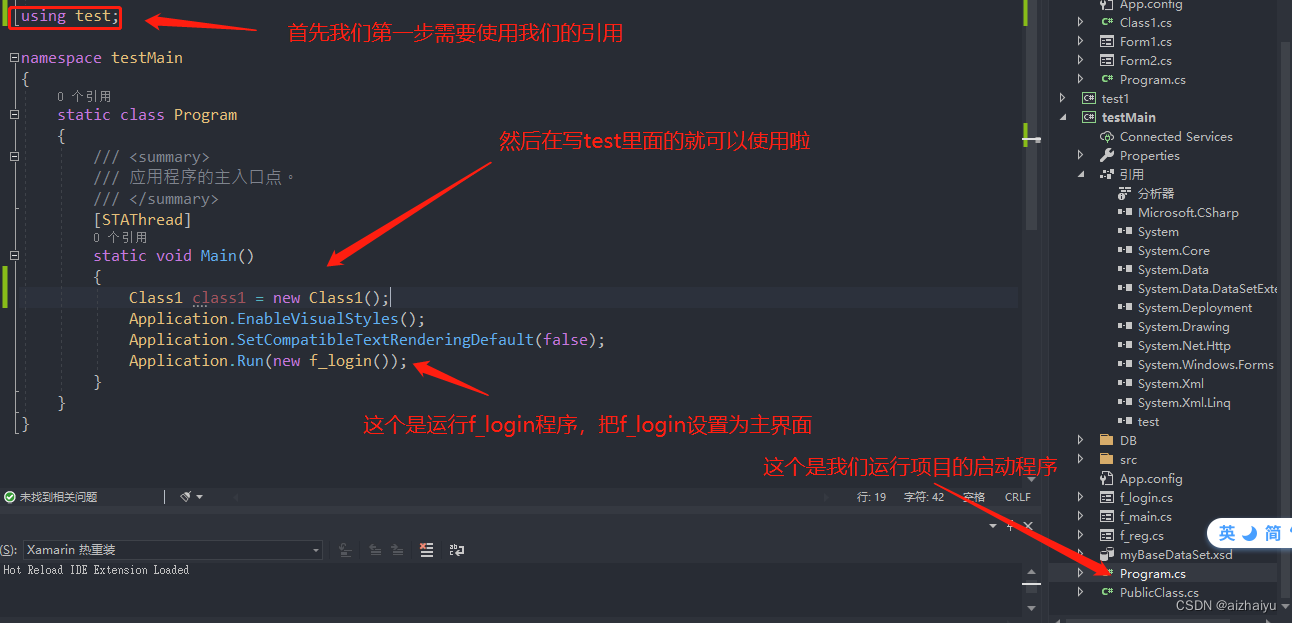Open output panel window position dropdown
Image resolution: width=1292 pixels, height=623 pixels.
993,526
